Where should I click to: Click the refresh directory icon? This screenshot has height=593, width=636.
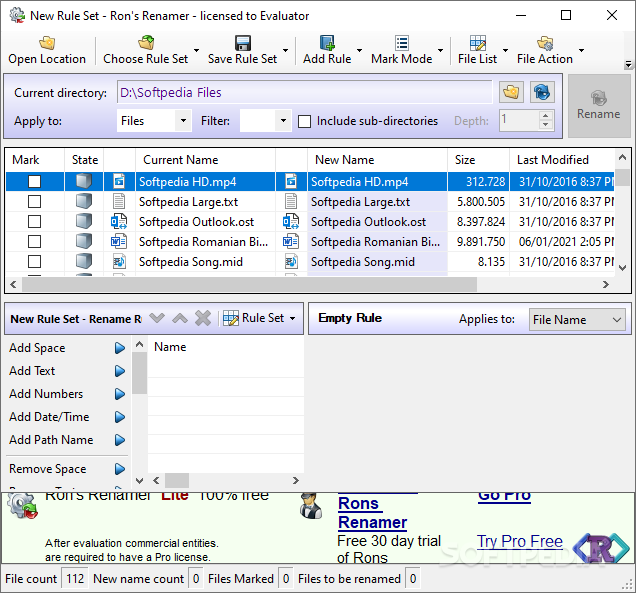coord(541,92)
